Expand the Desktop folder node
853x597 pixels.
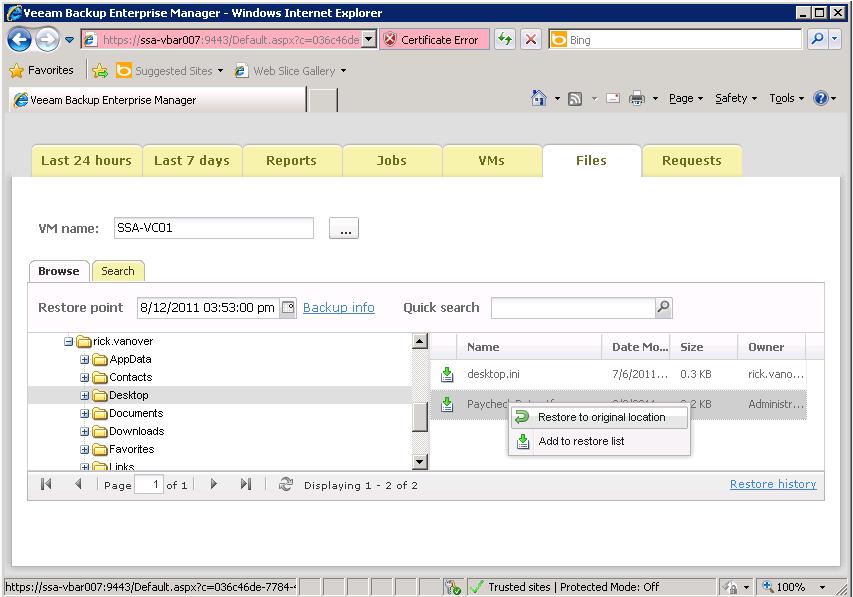(x=84, y=396)
